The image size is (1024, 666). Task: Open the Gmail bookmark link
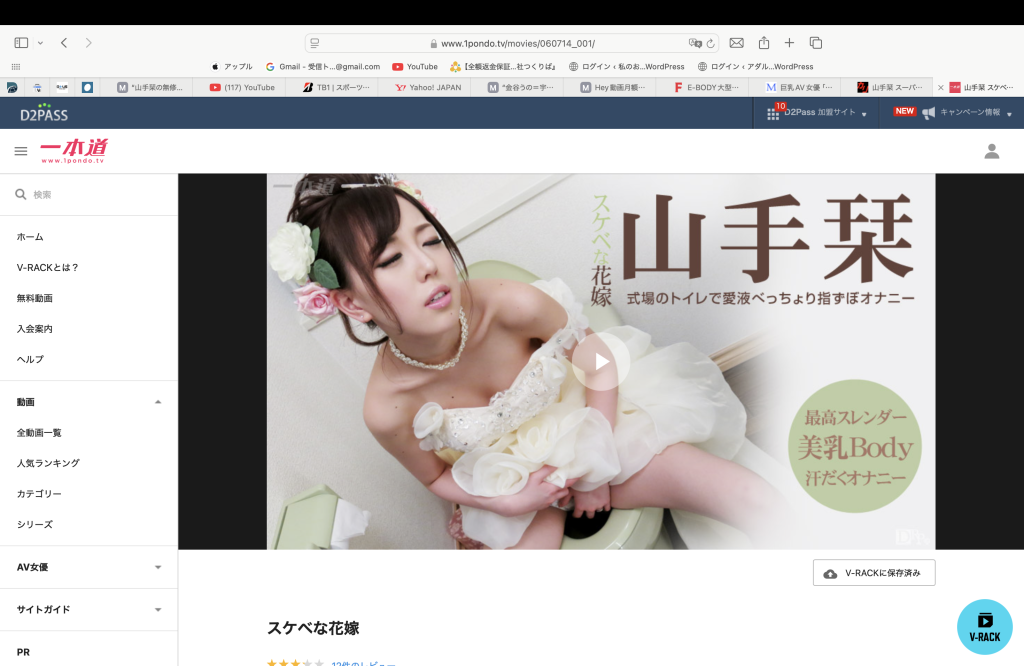pyautogui.click(x=323, y=67)
